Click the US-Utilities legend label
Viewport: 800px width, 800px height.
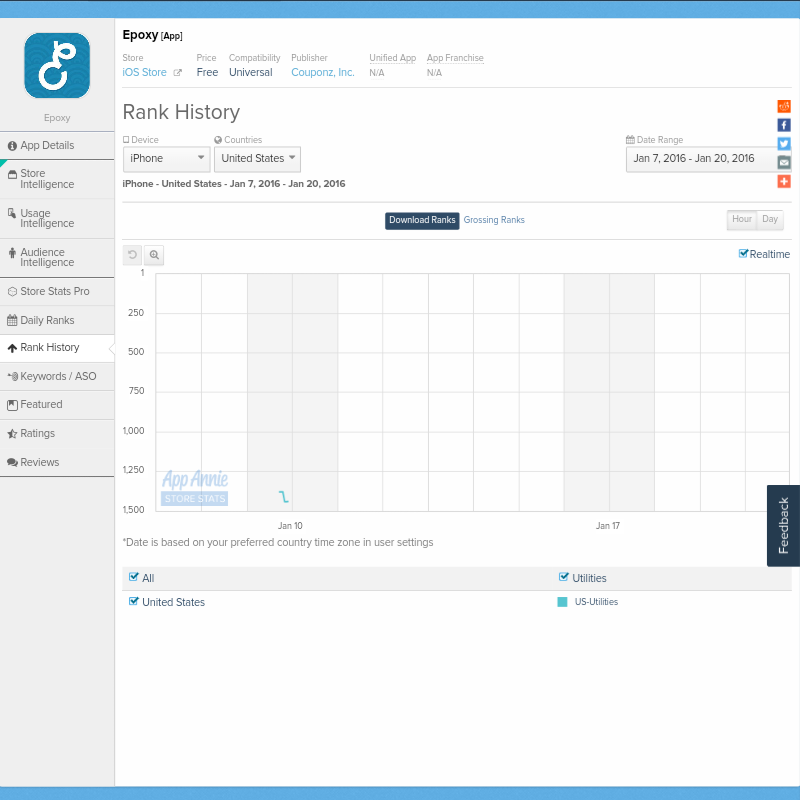[x=596, y=602]
